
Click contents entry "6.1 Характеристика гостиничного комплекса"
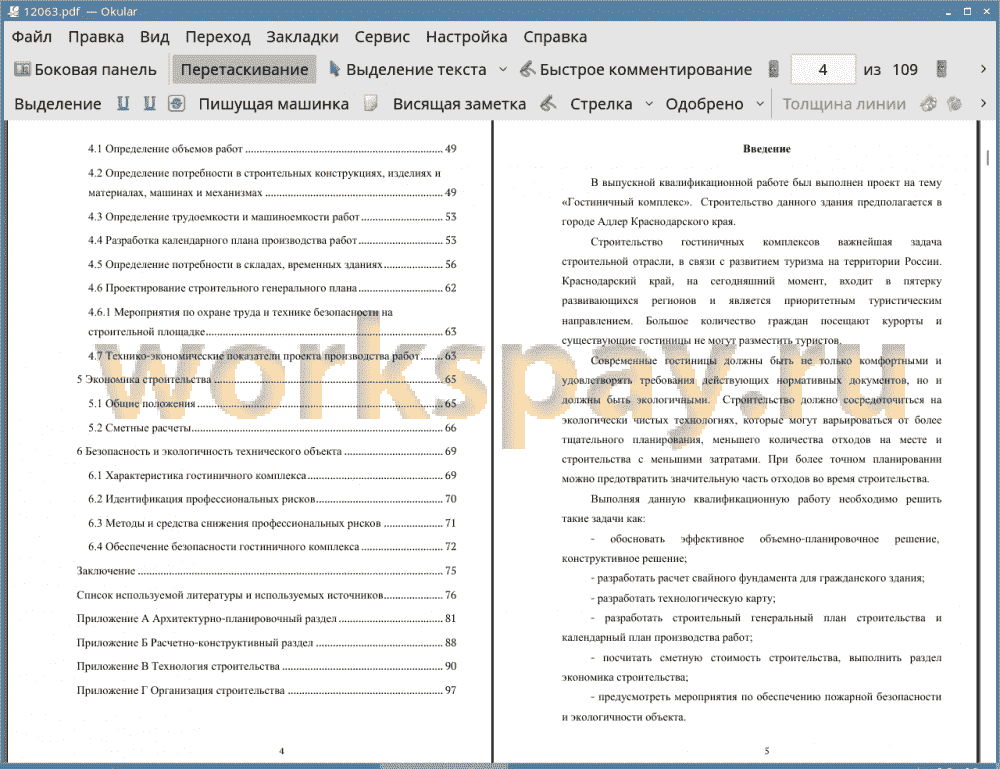tap(272, 476)
